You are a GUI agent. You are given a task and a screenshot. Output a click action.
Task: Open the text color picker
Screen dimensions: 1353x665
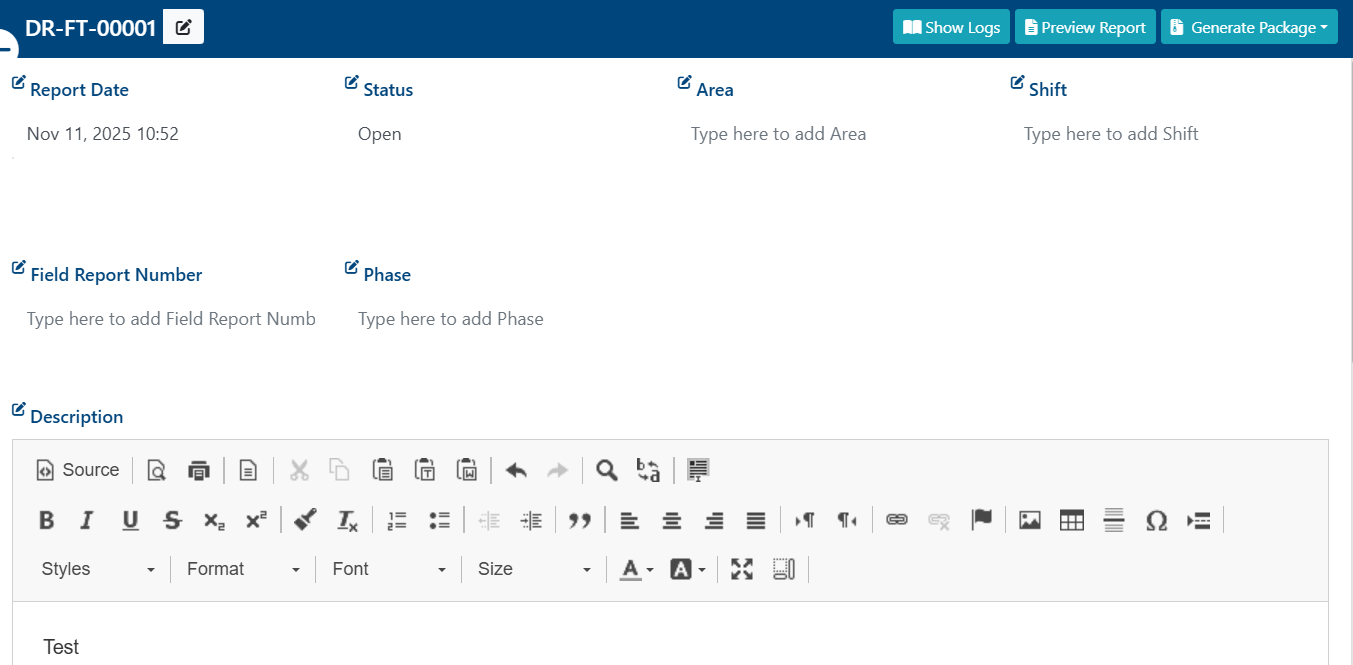click(x=636, y=569)
